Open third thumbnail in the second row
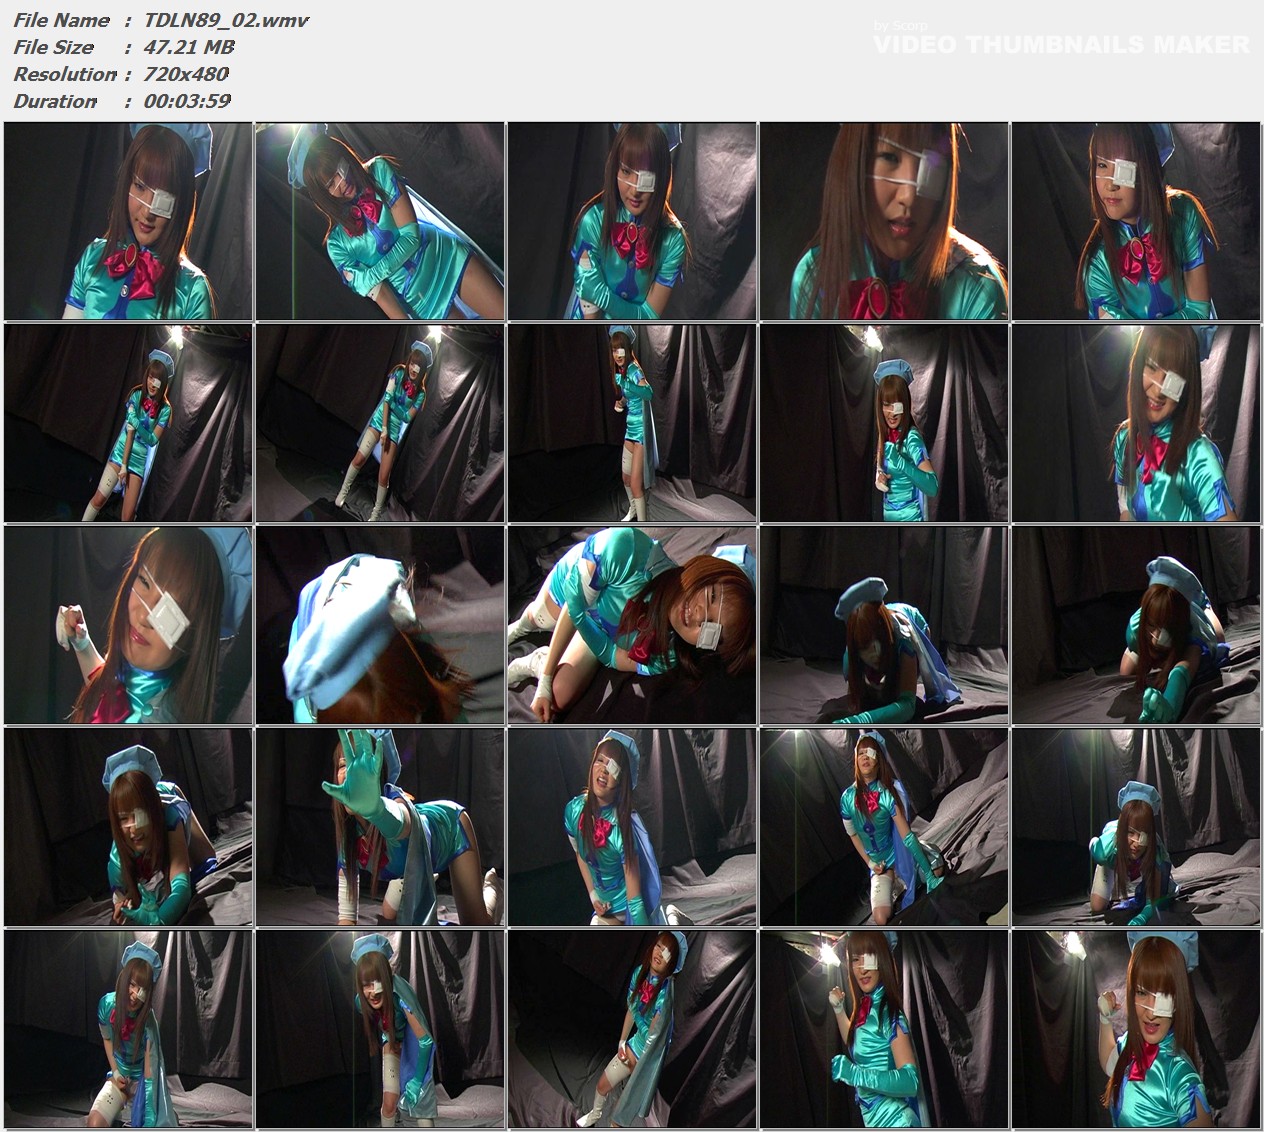Viewport: 1264px width, 1132px height. point(632,423)
